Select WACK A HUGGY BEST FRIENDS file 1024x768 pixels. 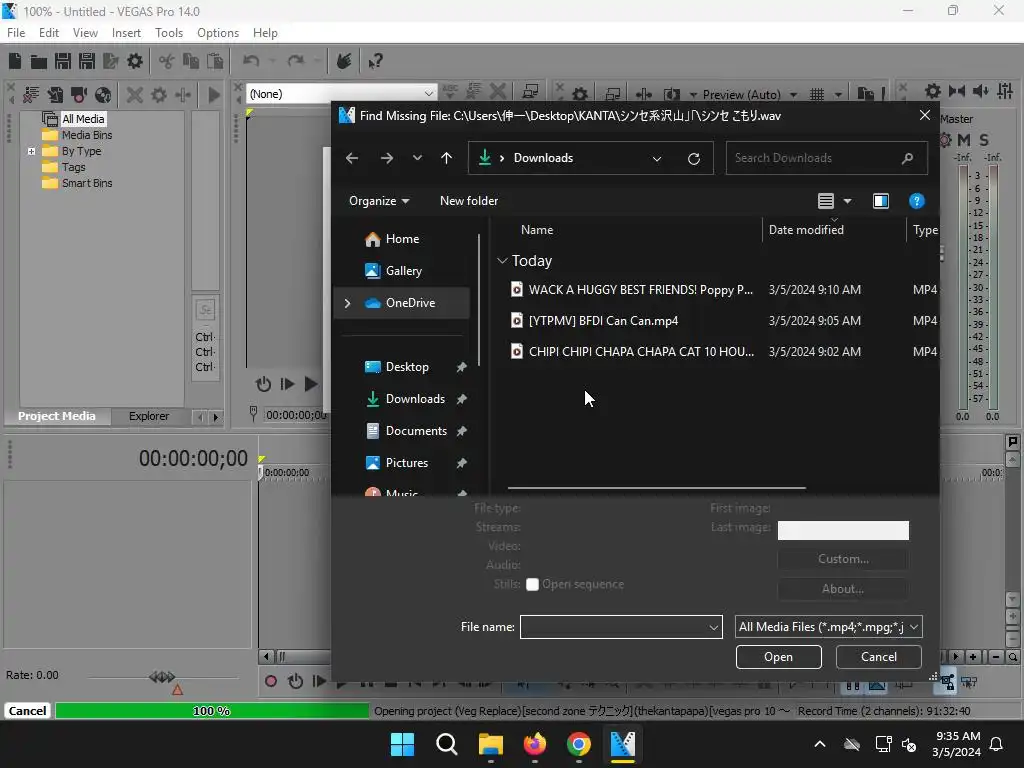point(632,290)
